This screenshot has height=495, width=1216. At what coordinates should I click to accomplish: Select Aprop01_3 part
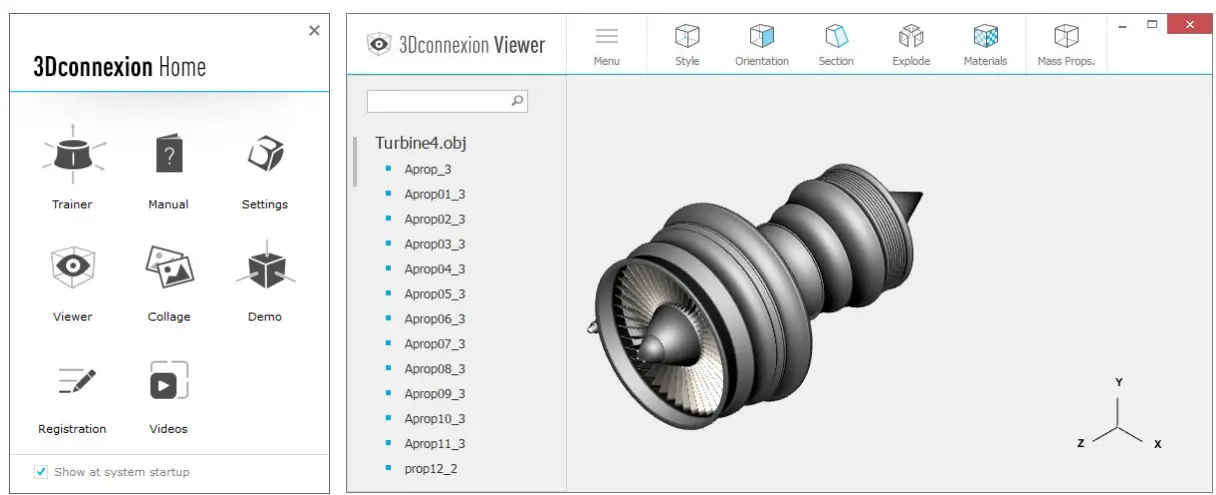[x=435, y=194]
